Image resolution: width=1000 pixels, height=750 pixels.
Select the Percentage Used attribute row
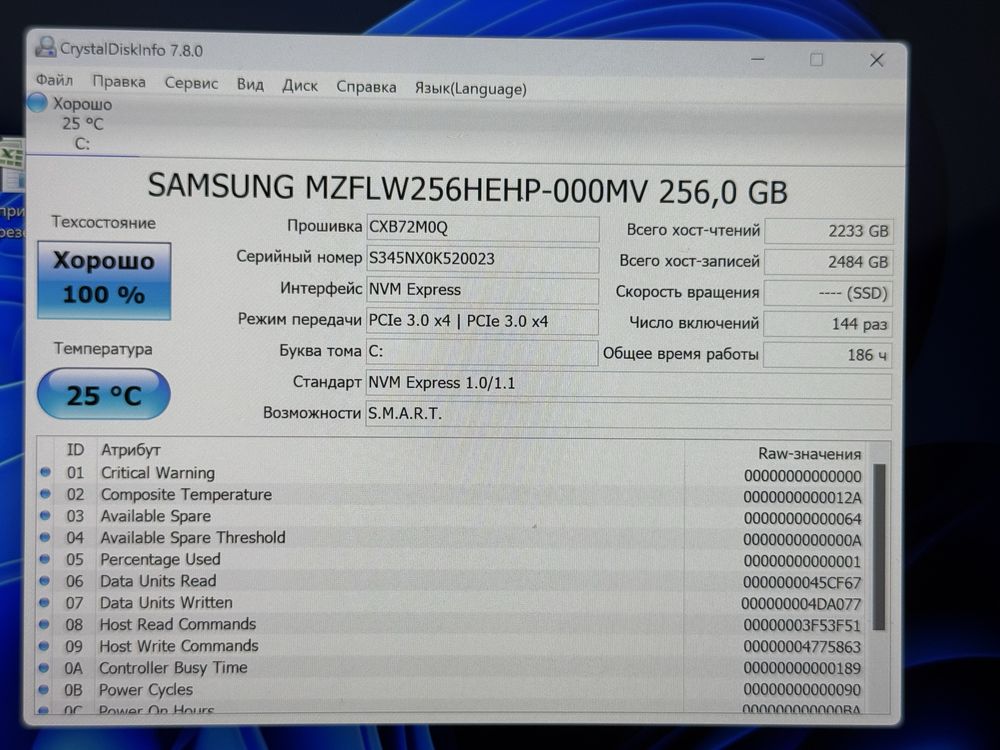(x=451, y=560)
